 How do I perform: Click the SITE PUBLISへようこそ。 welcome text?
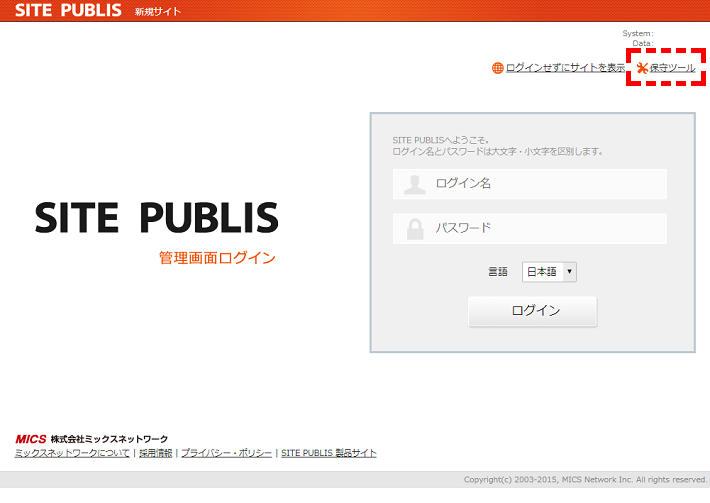pyautogui.click(x=440, y=140)
